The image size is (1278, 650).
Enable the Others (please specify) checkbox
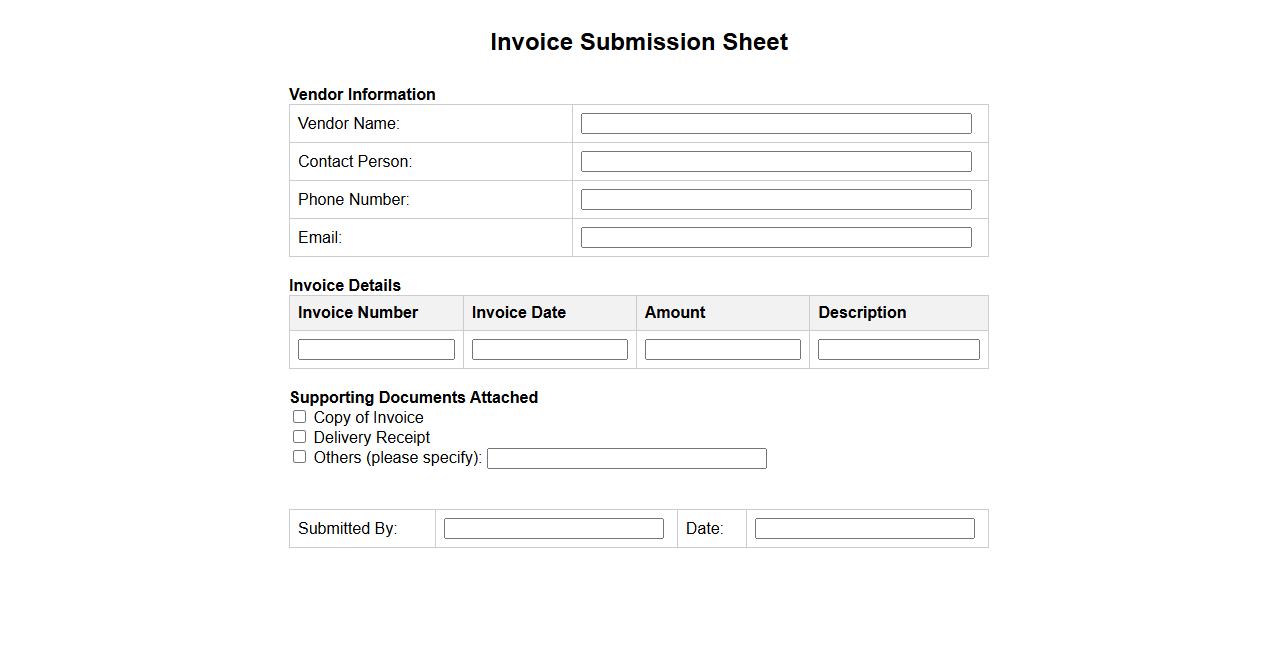click(299, 457)
